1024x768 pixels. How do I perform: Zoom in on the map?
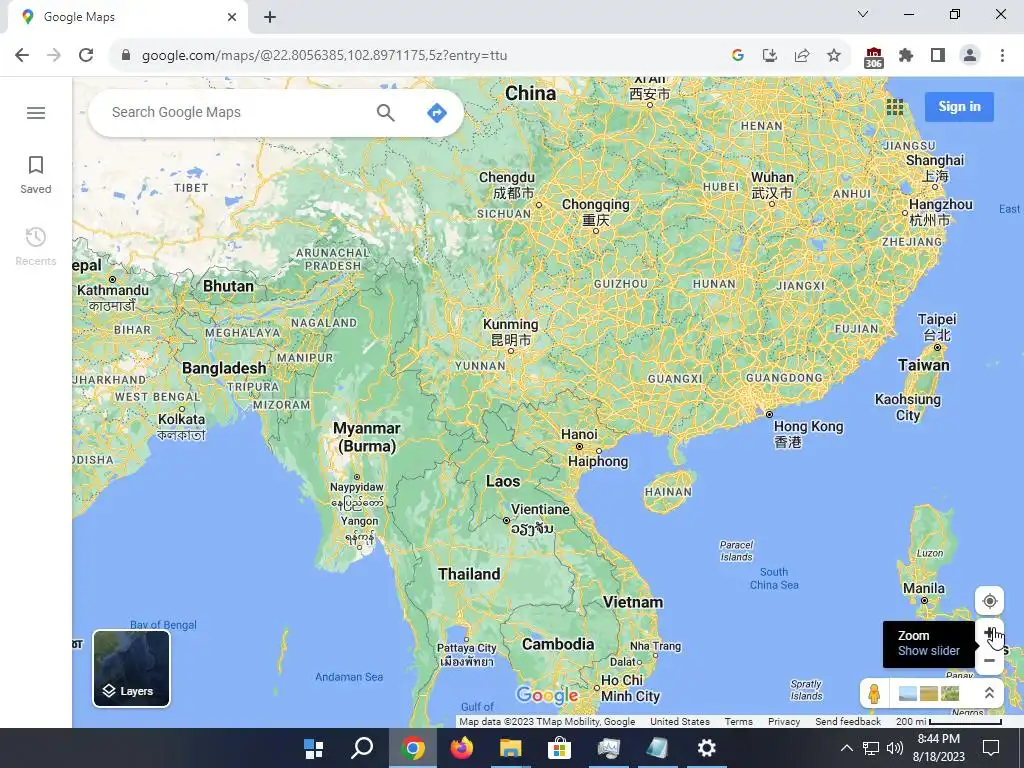pyautogui.click(x=989, y=633)
